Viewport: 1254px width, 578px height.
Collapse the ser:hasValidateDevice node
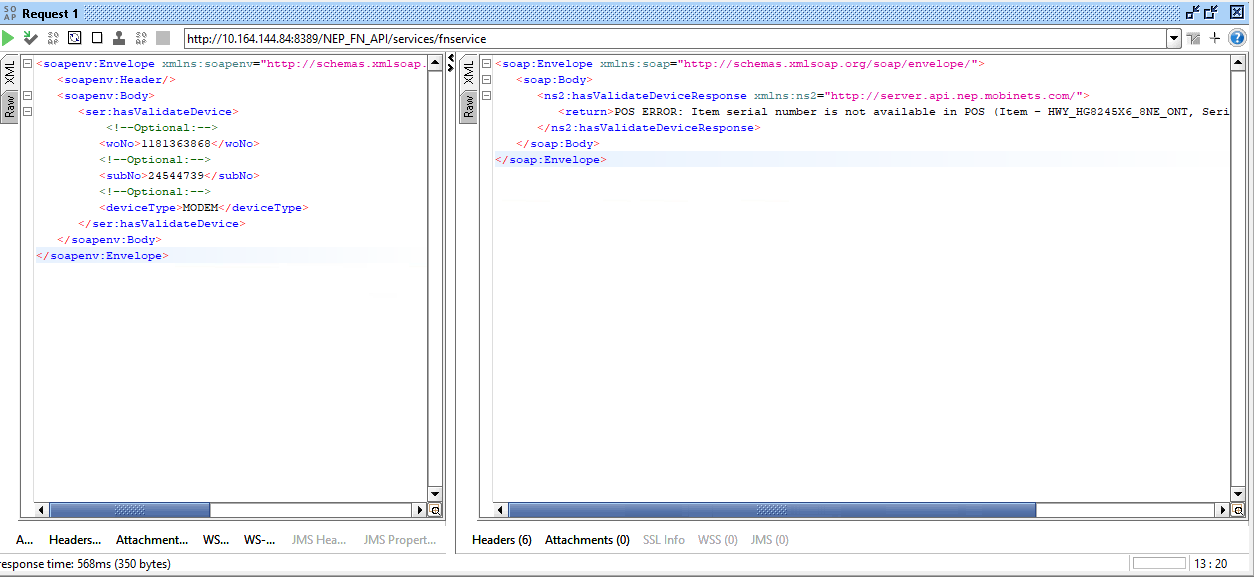tap(27, 112)
